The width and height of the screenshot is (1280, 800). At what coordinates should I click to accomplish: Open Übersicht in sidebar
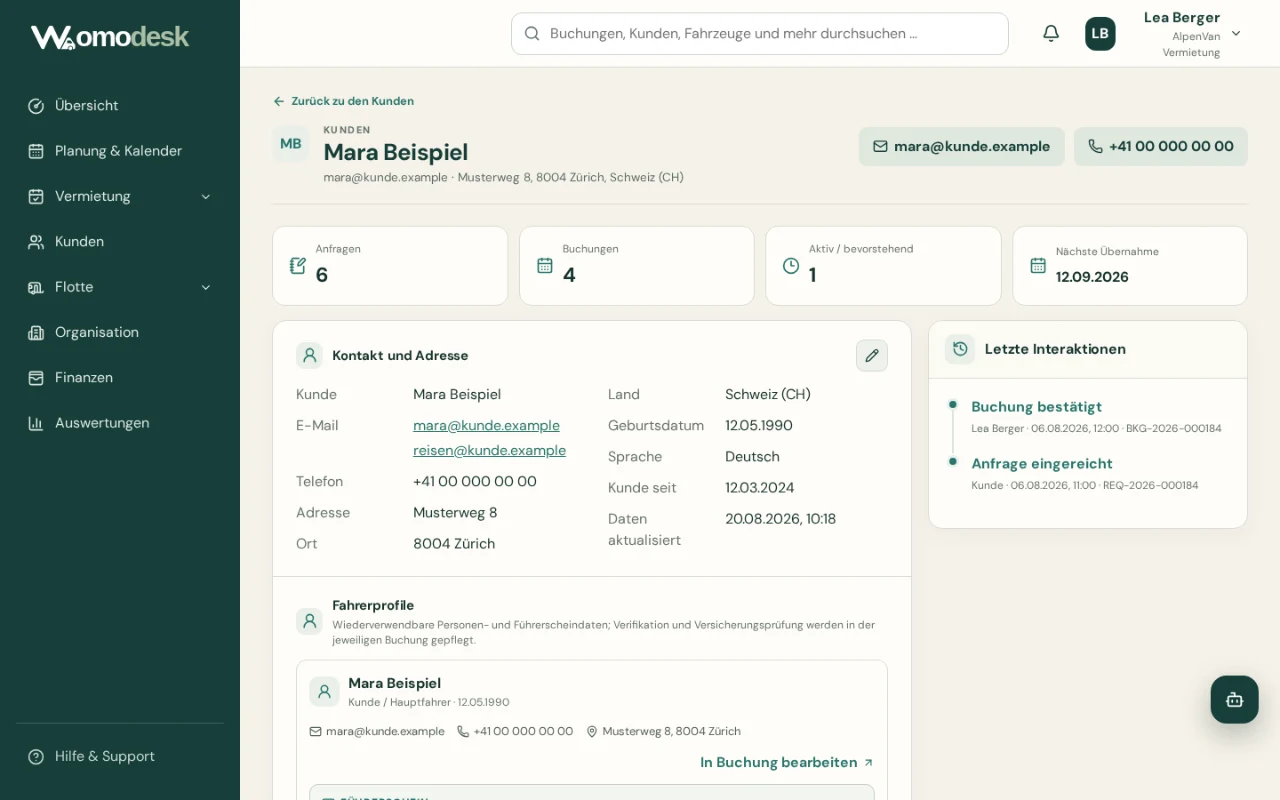click(120, 106)
